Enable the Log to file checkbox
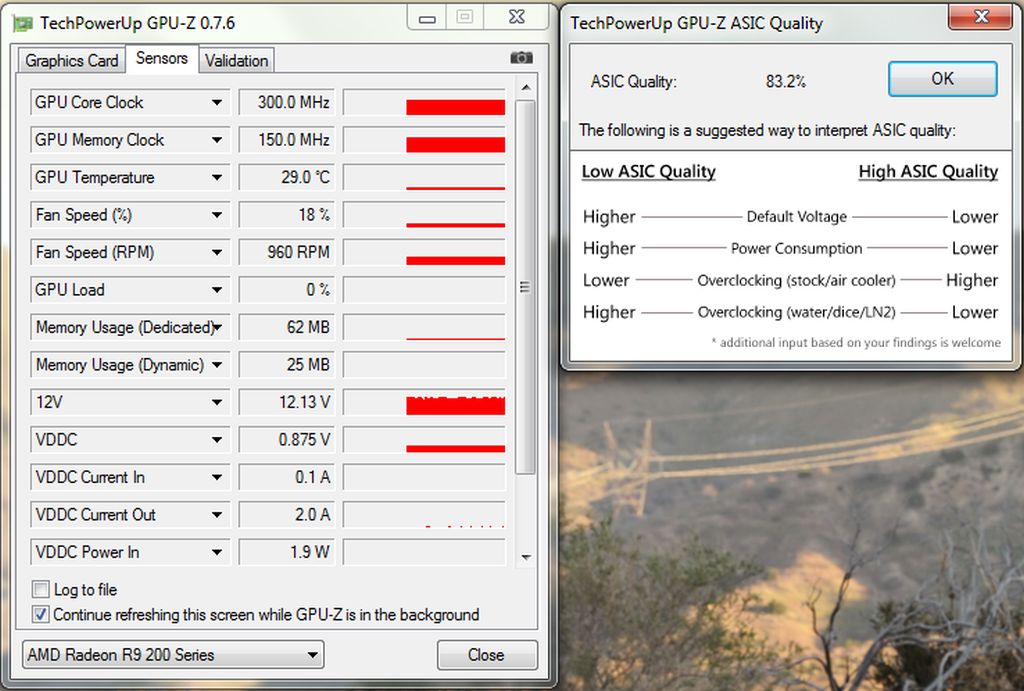This screenshot has height=691, width=1024. [x=40, y=590]
